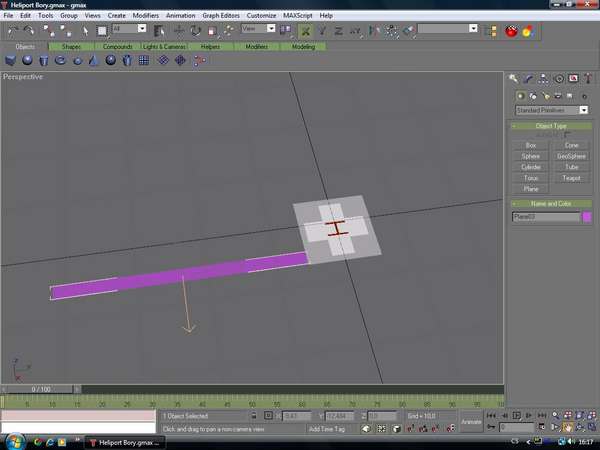Click the Windows Start orb
The width and height of the screenshot is (600, 450).
(x=16, y=442)
